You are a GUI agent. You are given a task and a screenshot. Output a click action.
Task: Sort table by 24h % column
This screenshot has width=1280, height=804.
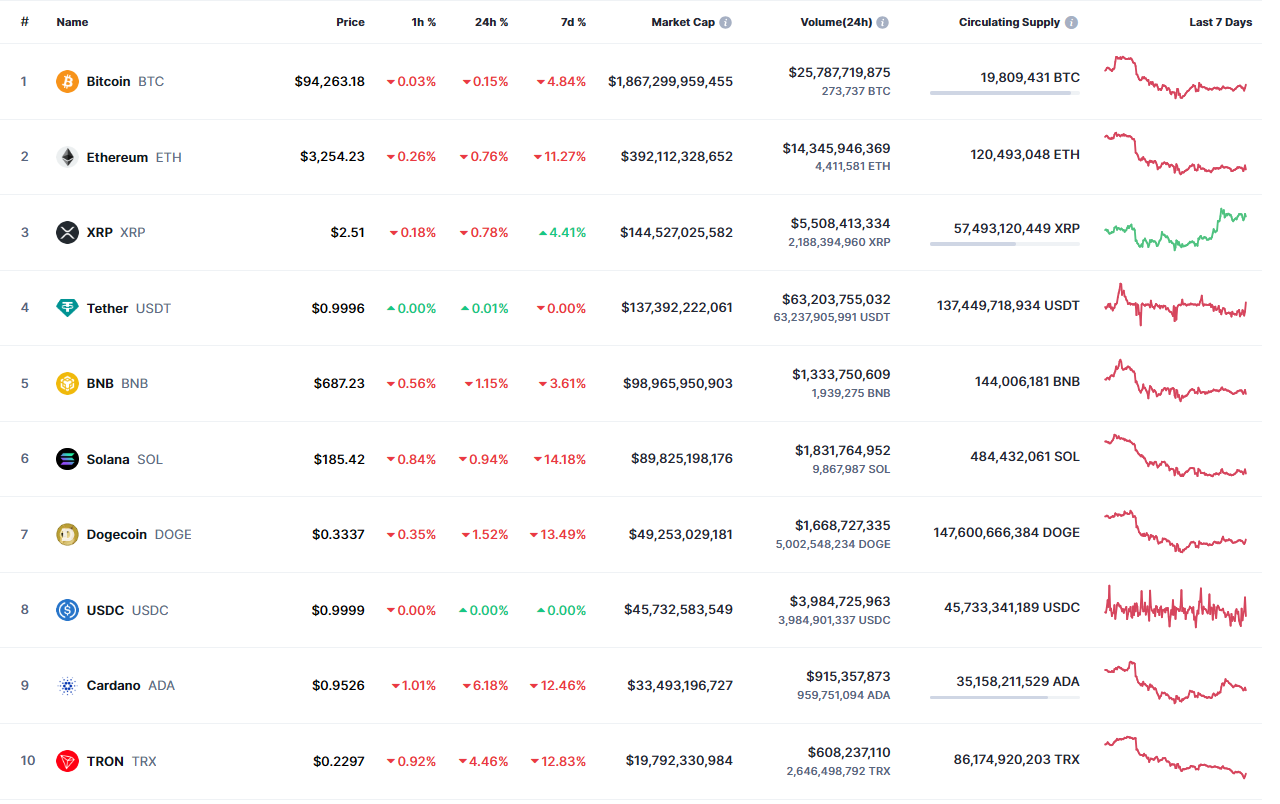point(491,22)
